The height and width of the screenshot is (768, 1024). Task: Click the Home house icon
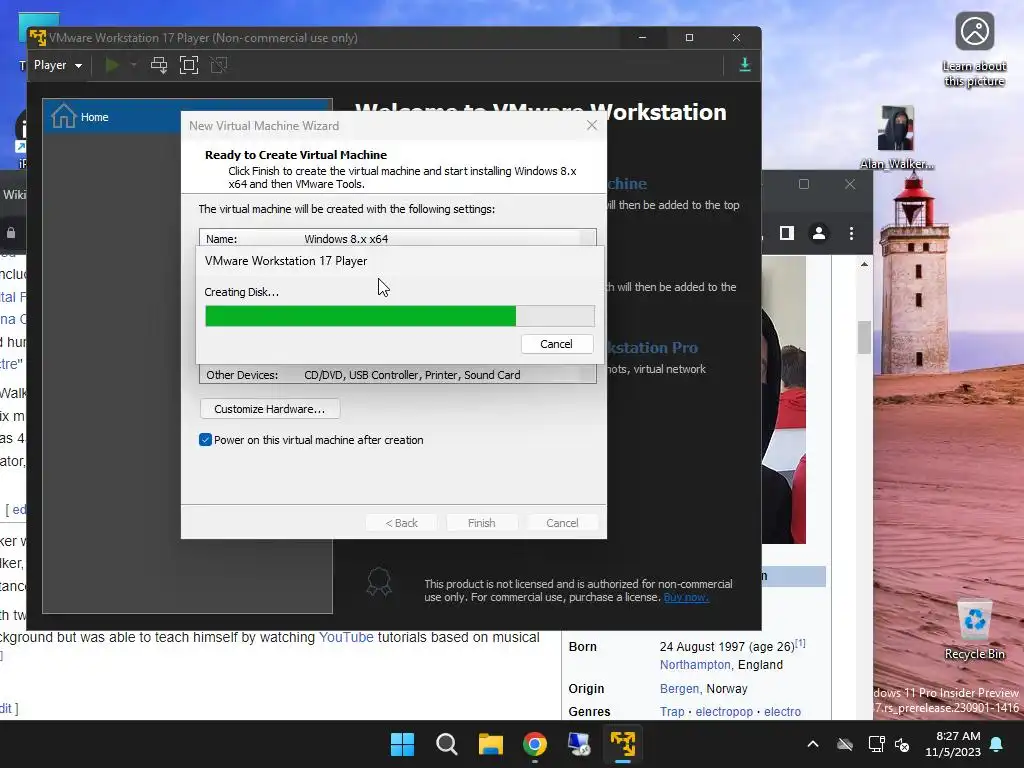pyautogui.click(x=63, y=116)
